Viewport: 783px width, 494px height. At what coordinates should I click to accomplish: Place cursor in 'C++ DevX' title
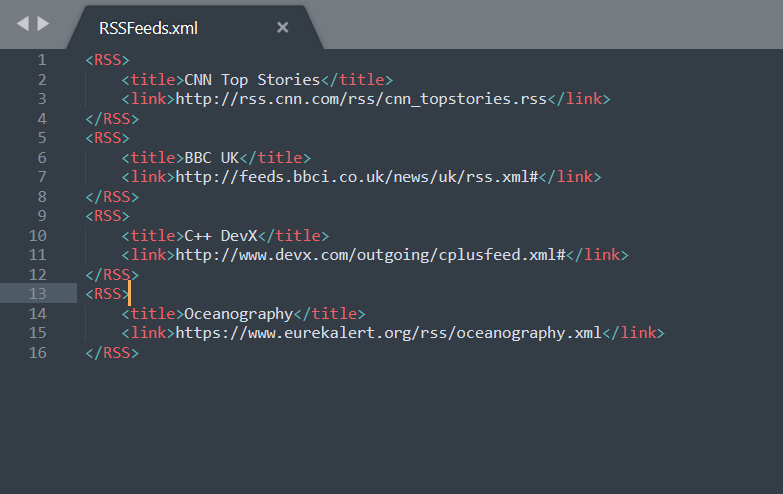click(221, 236)
